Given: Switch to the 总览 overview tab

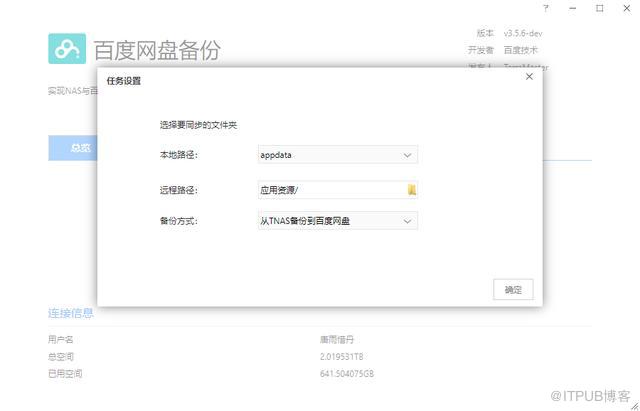Looking at the screenshot, I should (x=73, y=148).
